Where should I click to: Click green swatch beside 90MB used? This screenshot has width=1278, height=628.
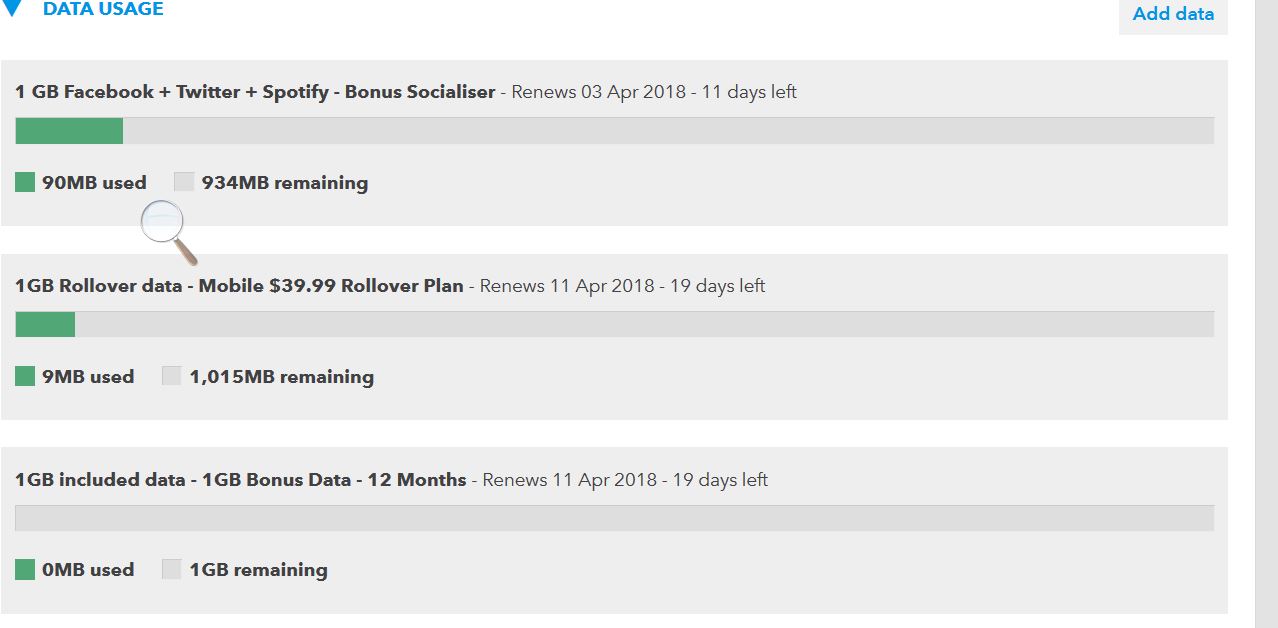pyautogui.click(x=25, y=182)
